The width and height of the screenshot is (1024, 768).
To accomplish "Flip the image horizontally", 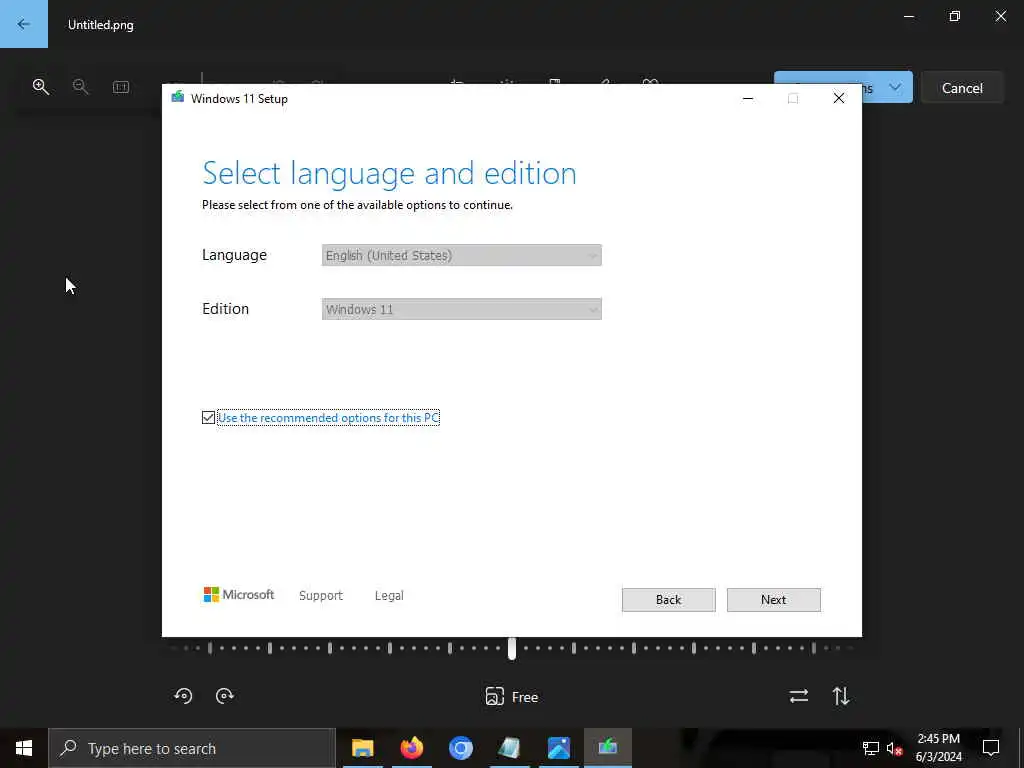I will tap(799, 696).
